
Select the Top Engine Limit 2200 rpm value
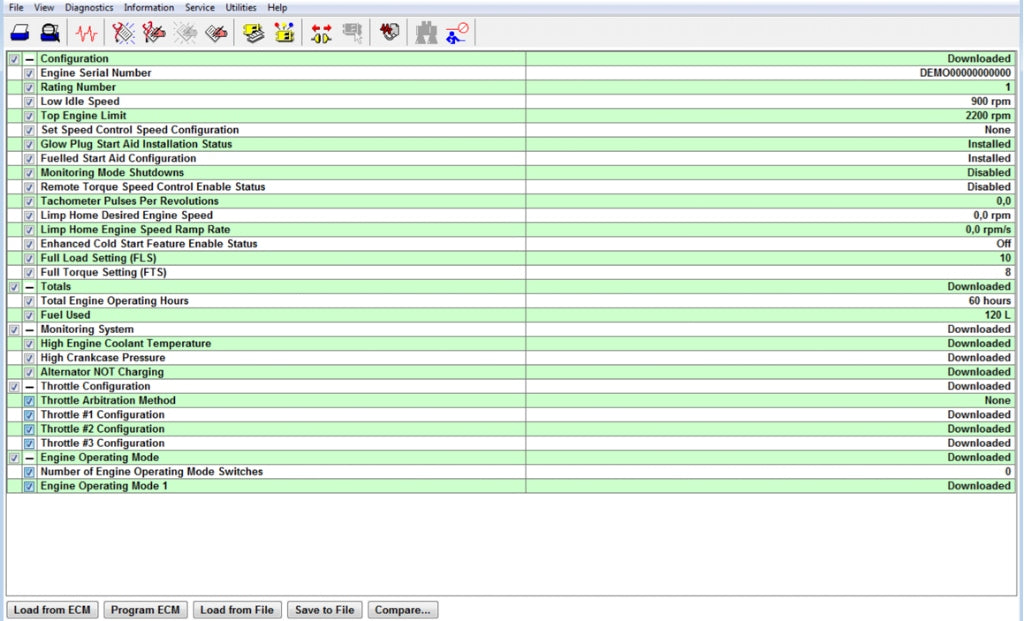(x=988, y=116)
